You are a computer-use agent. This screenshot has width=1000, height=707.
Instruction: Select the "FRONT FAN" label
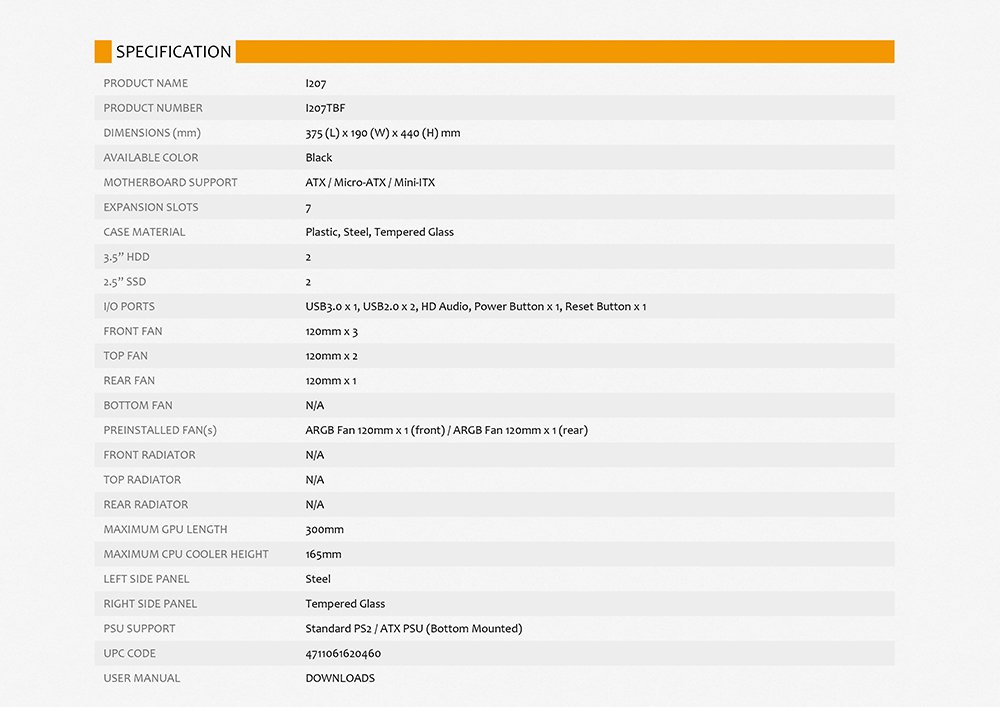pos(133,332)
